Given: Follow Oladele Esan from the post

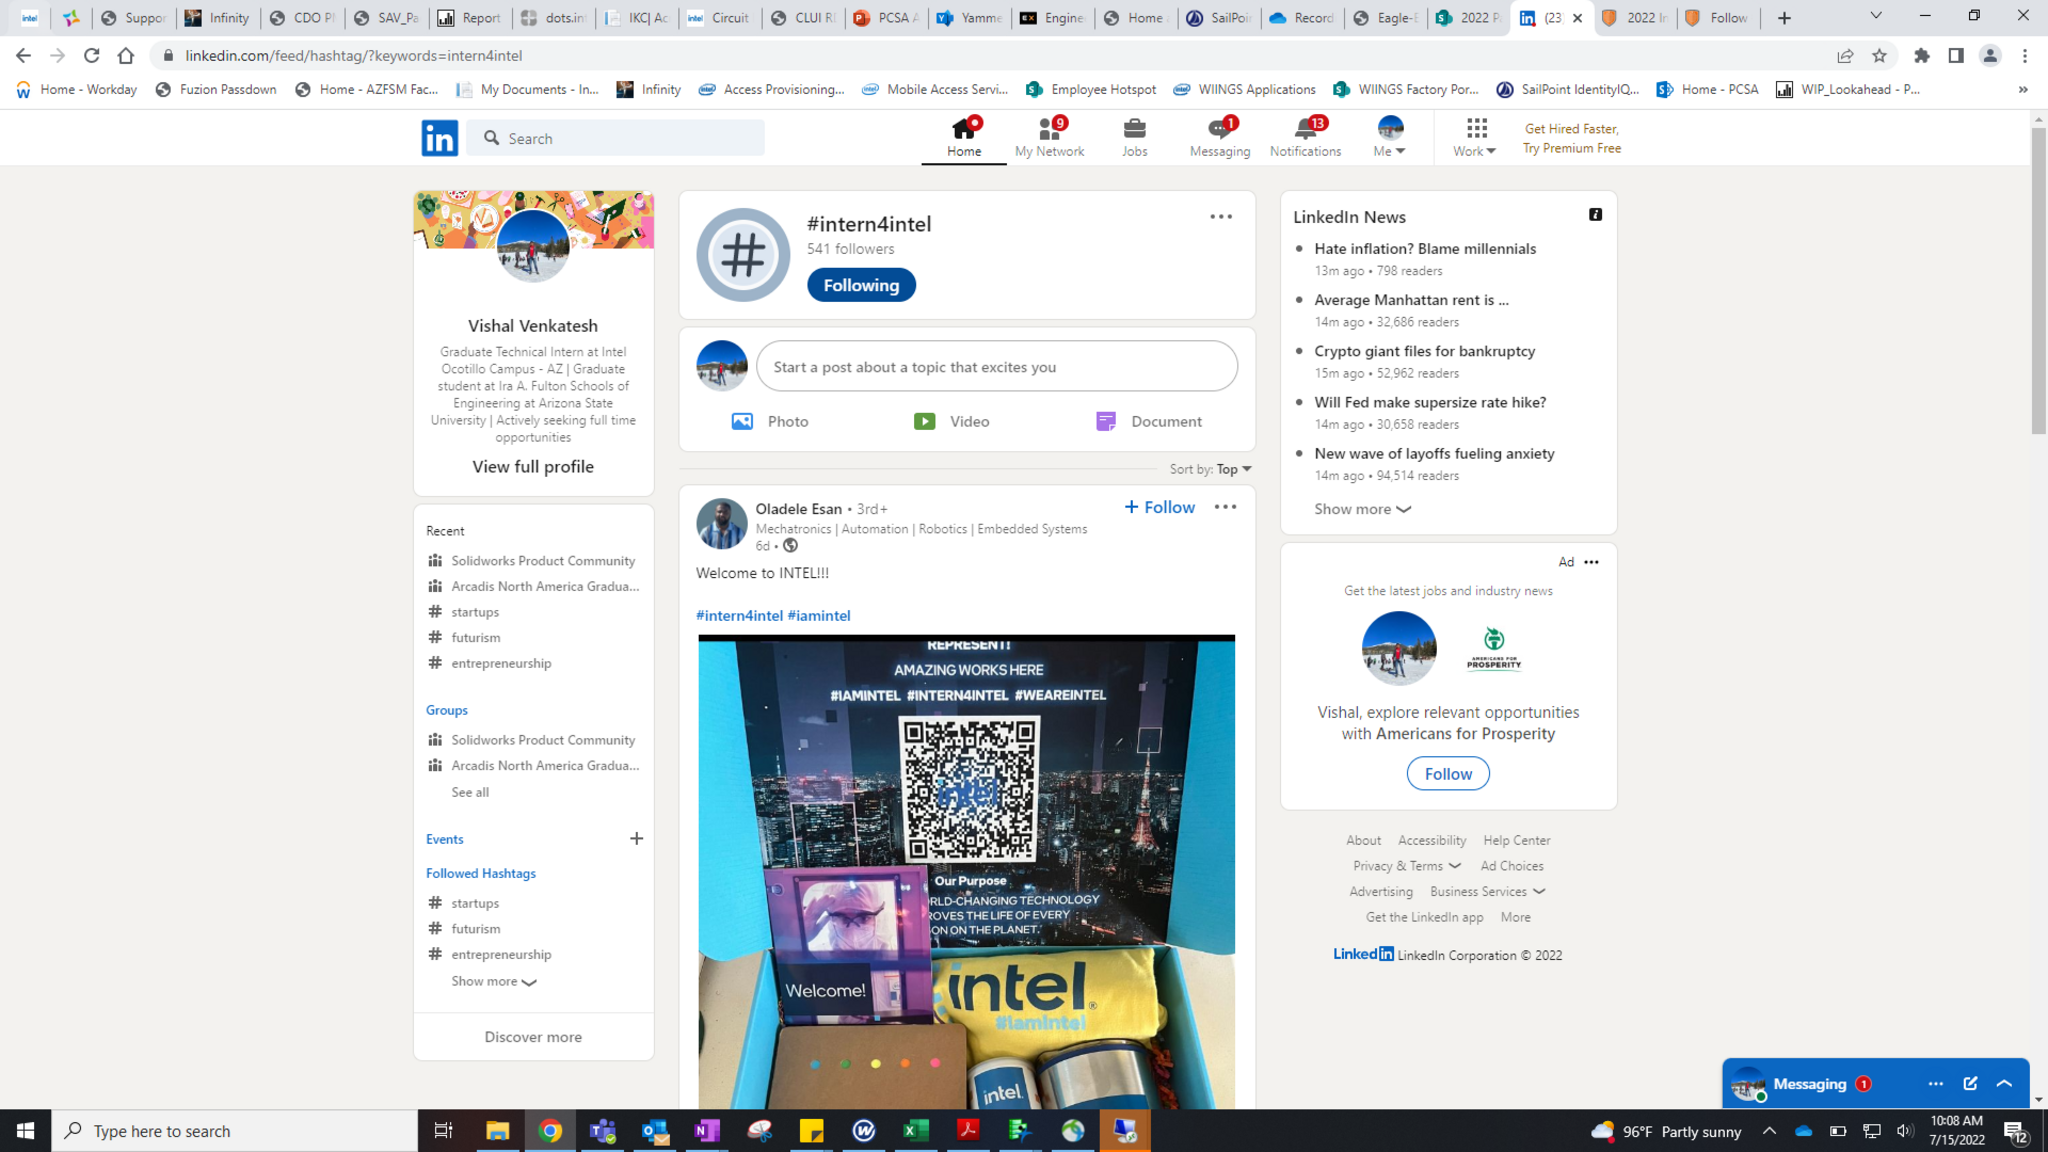Looking at the screenshot, I should coord(1159,507).
